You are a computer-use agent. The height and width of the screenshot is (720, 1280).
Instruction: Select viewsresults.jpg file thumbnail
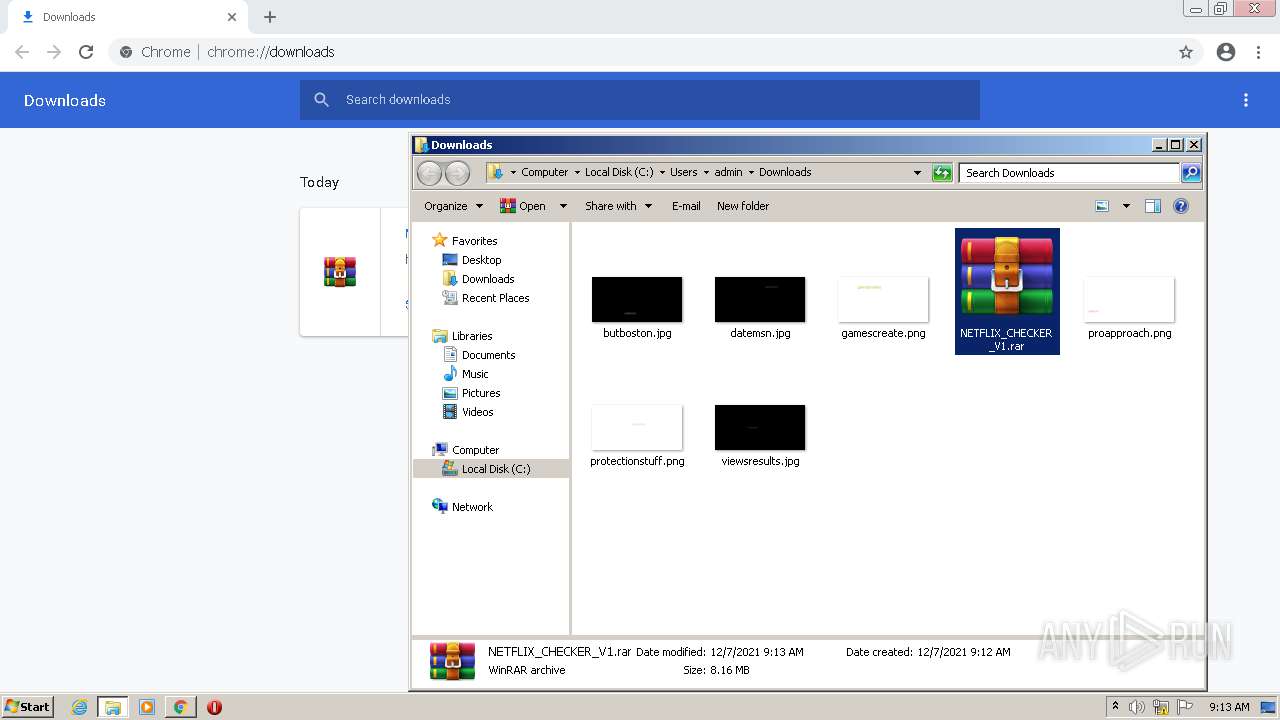click(x=760, y=427)
